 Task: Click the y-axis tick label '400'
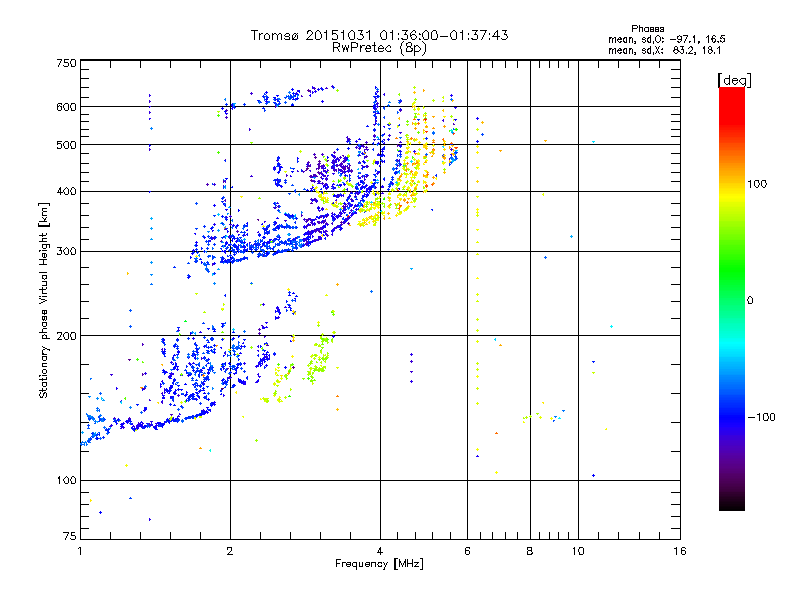pos(66,192)
